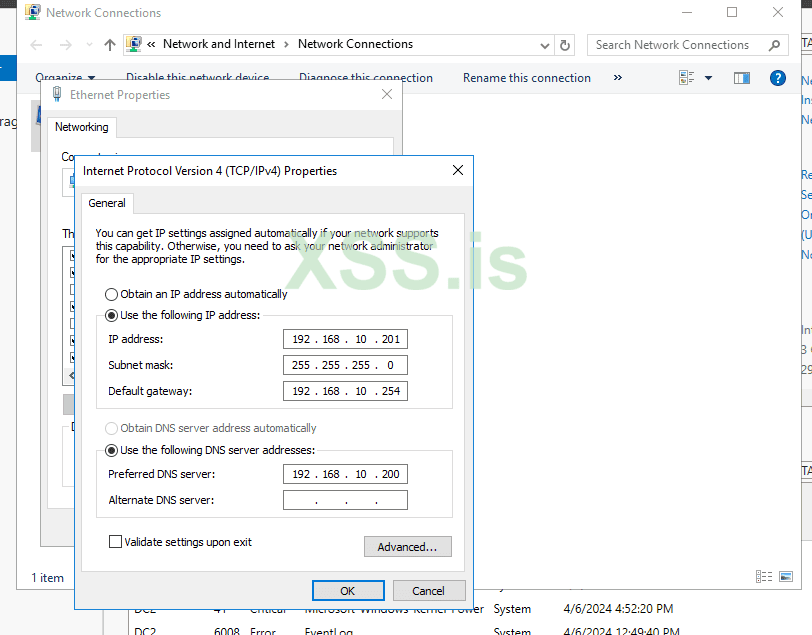Click the Ethernet Properties title icon
The image size is (812, 635).
tap(57, 94)
